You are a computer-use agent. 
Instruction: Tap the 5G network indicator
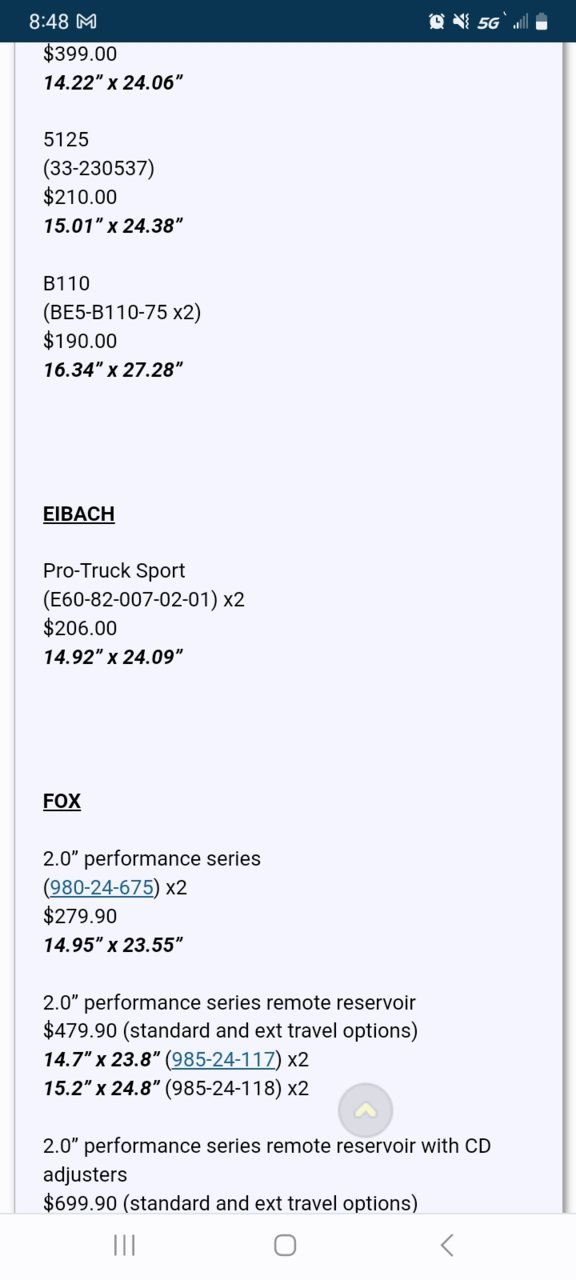click(x=489, y=21)
